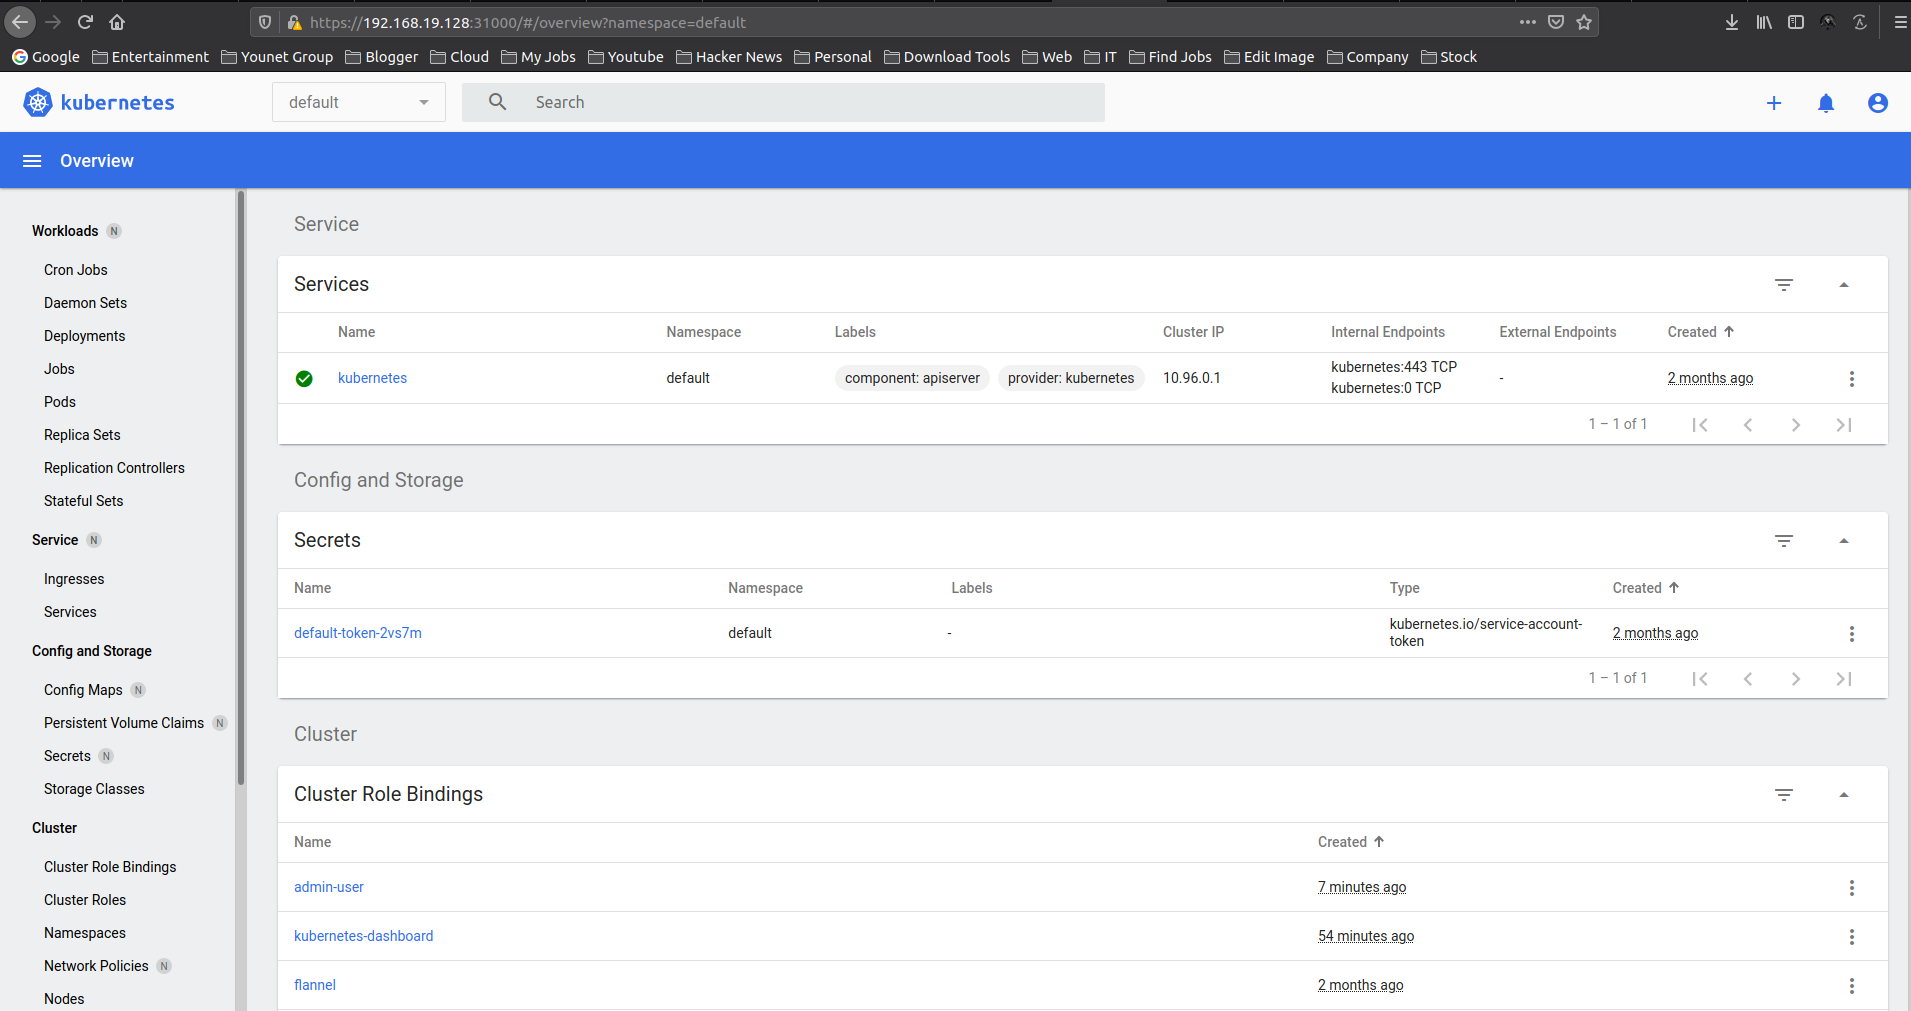1911x1011 pixels.
Task: Open the Cluster Role Bindings filter icon
Action: [x=1784, y=794]
